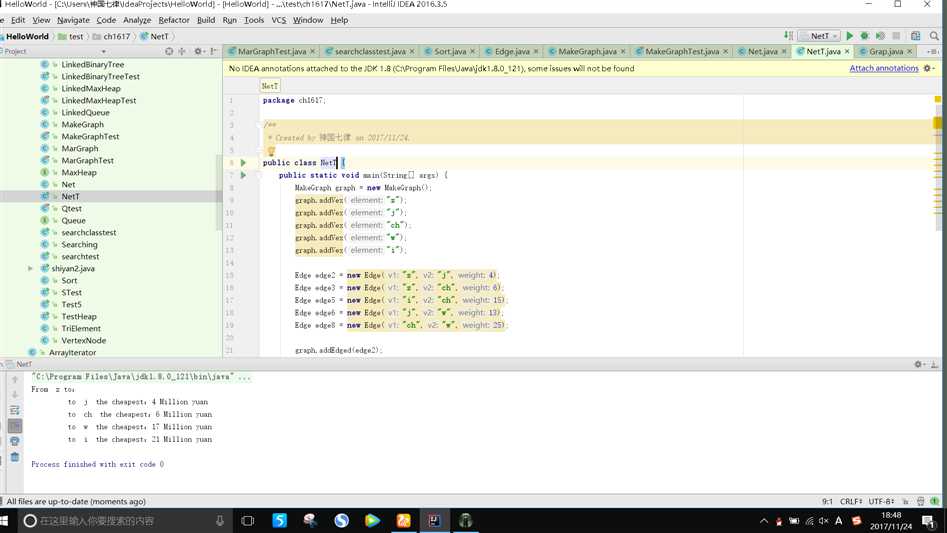The image size is (947, 533).
Task: Click NetT breadcrumb in editor
Action: point(269,86)
